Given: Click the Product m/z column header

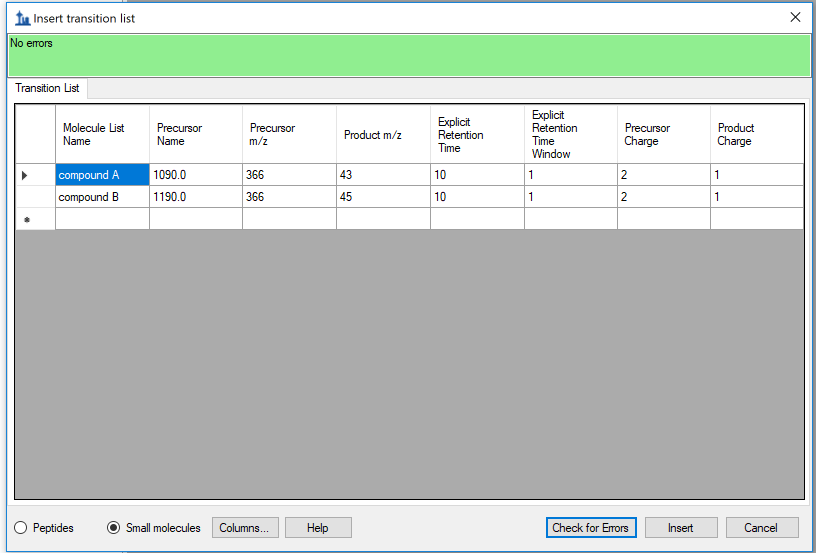Looking at the screenshot, I should [x=382, y=135].
